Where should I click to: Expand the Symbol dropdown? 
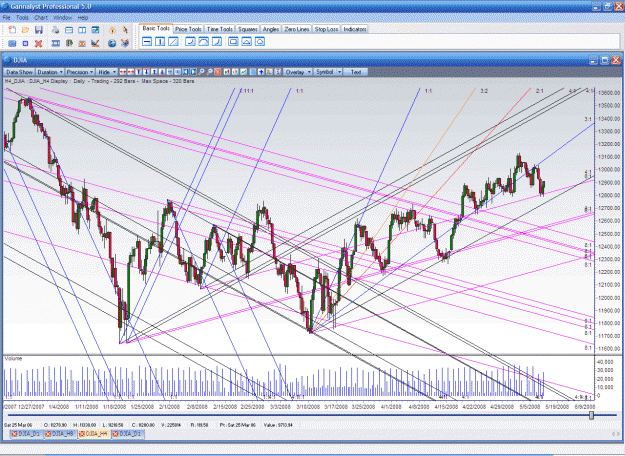(x=339, y=72)
